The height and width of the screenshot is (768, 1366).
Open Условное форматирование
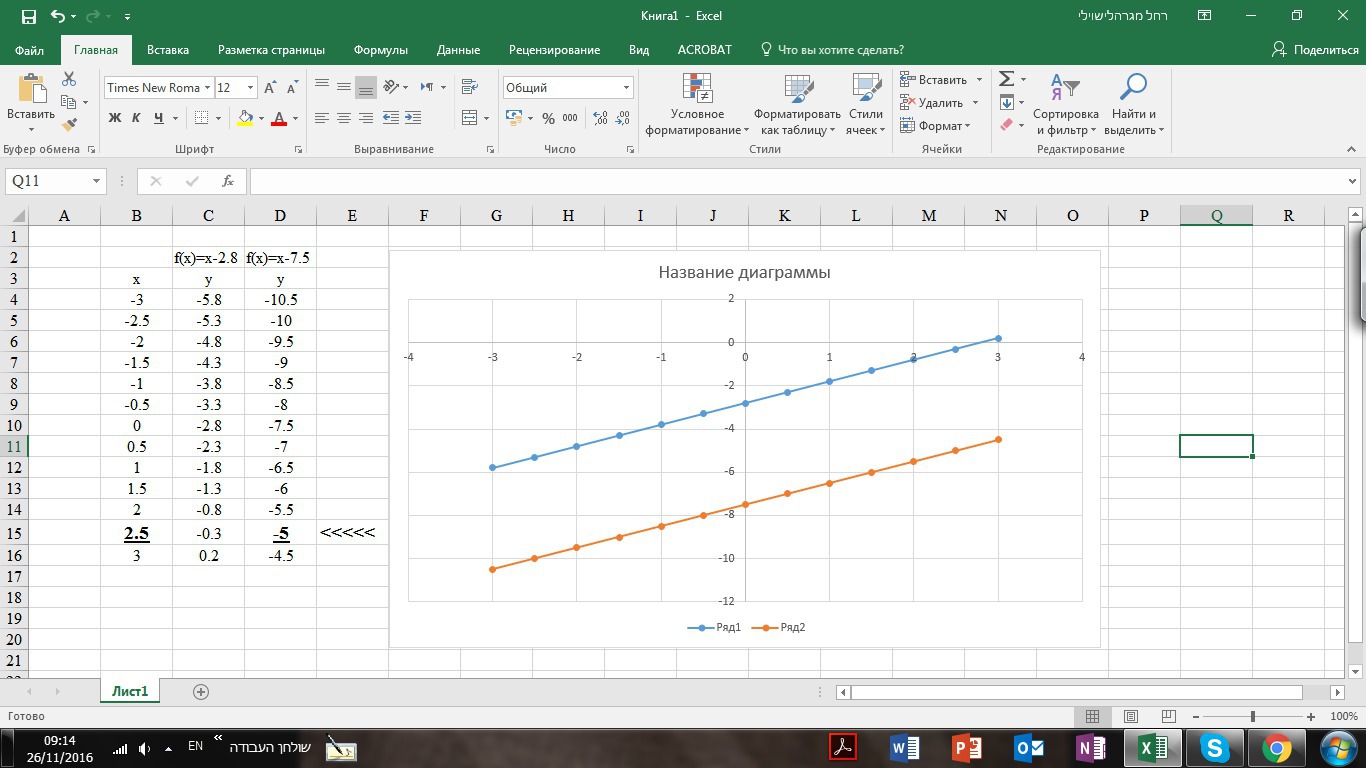[697, 105]
